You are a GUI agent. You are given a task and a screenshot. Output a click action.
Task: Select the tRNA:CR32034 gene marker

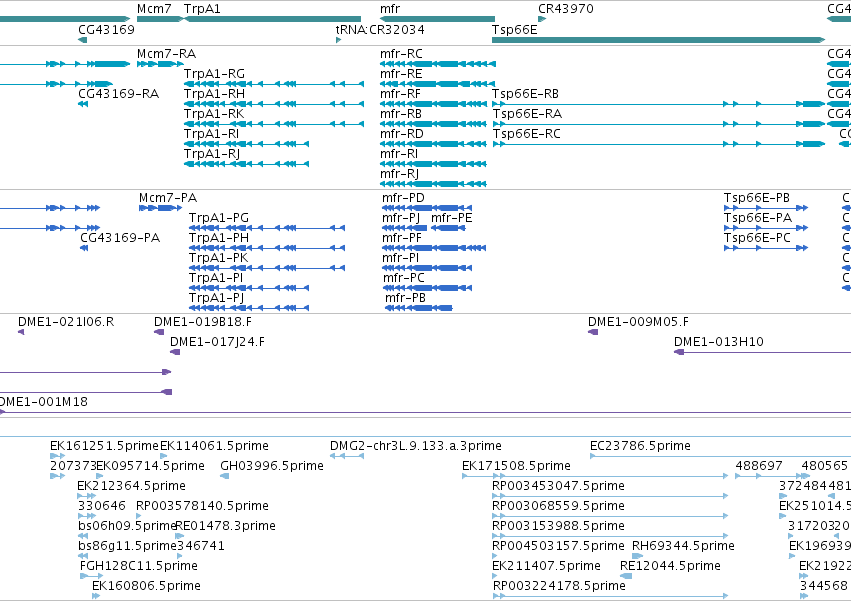click(339, 40)
